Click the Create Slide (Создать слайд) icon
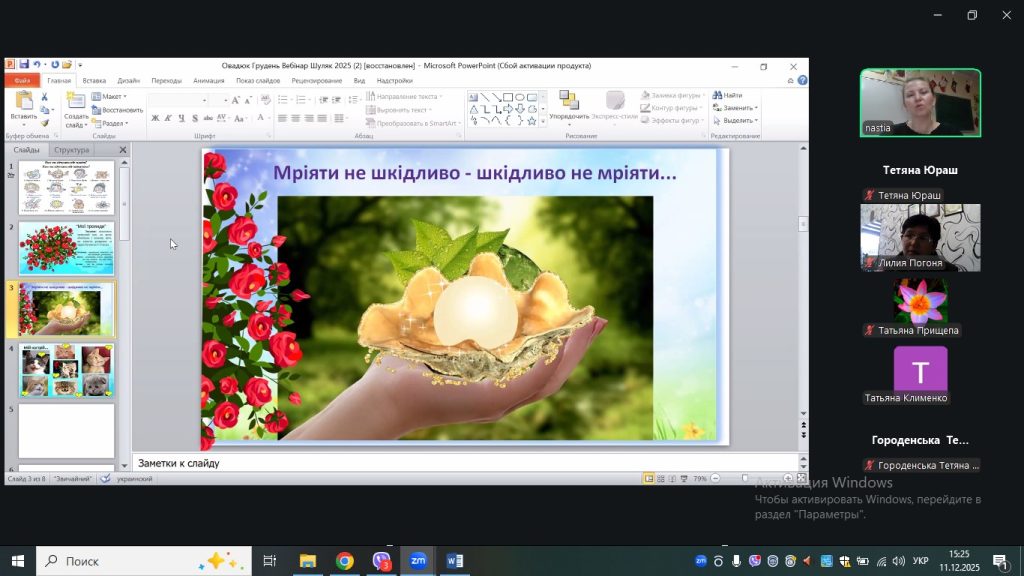This screenshot has height=576, width=1024. [x=76, y=101]
